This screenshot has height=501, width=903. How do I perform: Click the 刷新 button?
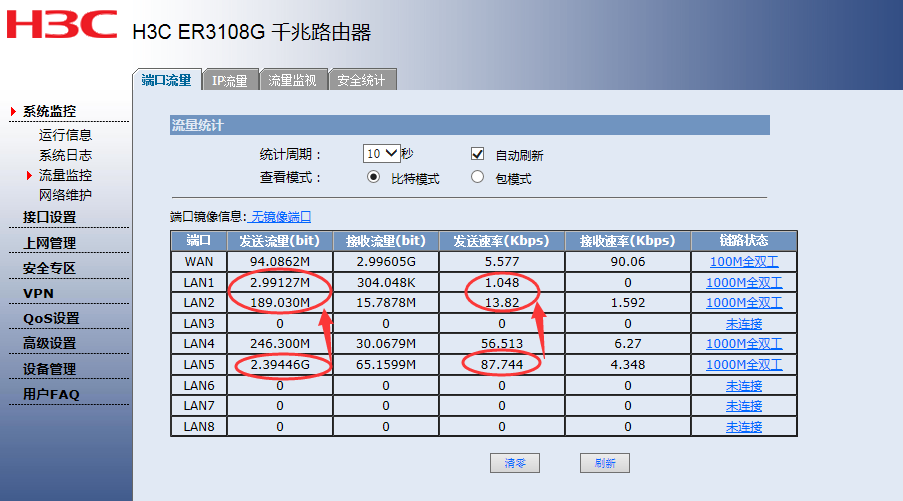pos(605,463)
